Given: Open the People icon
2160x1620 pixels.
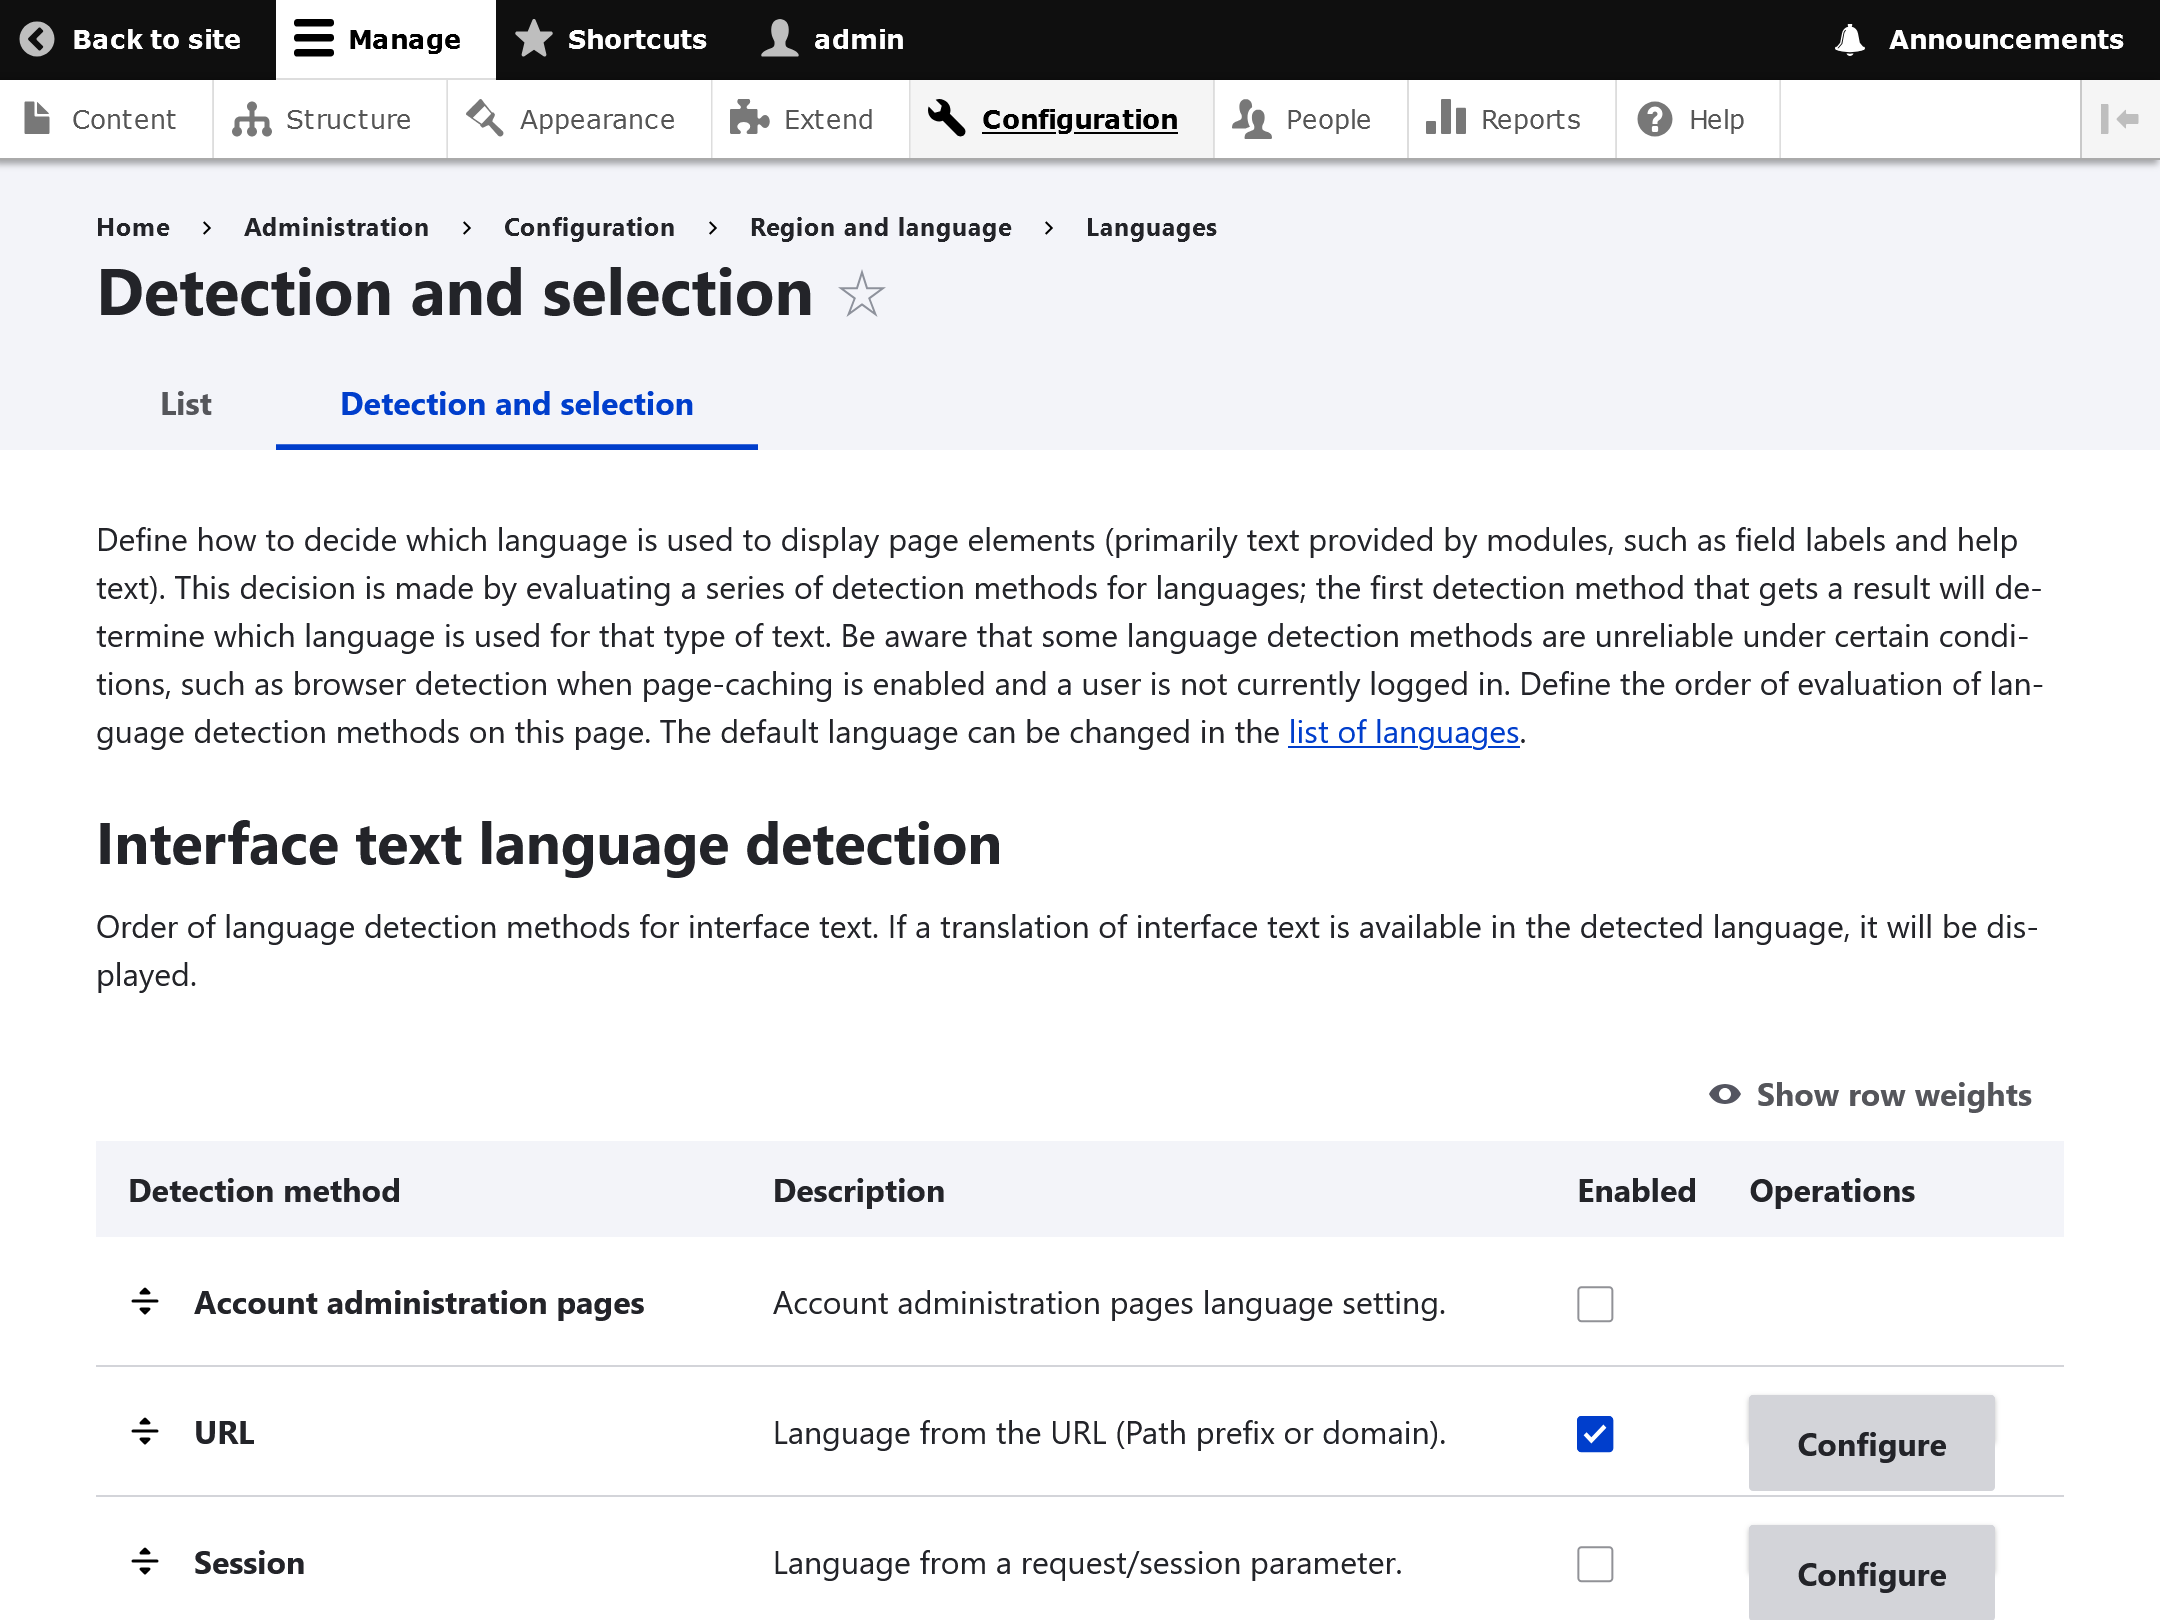Looking at the screenshot, I should click(x=1251, y=119).
